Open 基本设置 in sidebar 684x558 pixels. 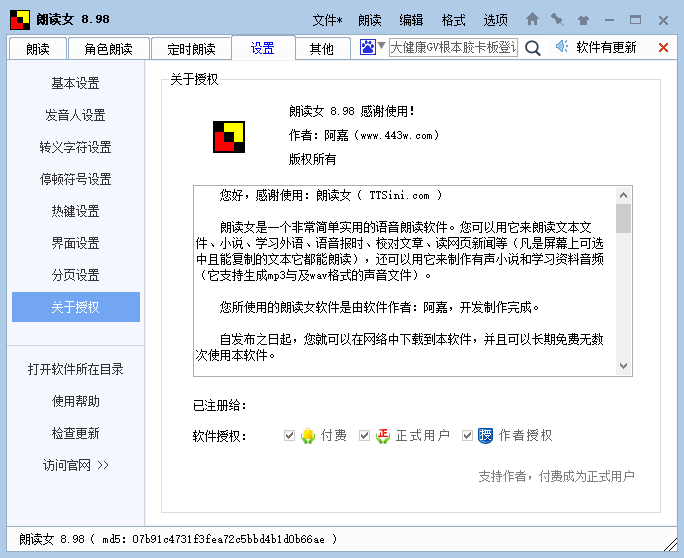click(x=75, y=83)
